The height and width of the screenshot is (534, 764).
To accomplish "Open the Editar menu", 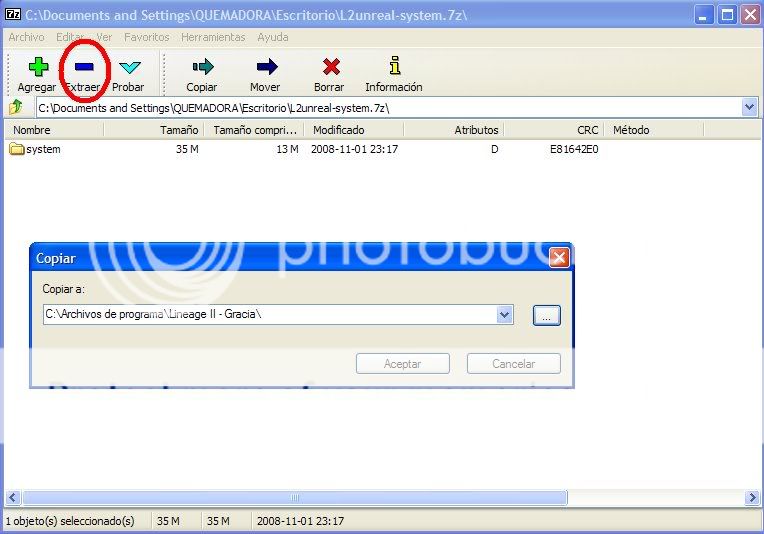I will [x=70, y=37].
